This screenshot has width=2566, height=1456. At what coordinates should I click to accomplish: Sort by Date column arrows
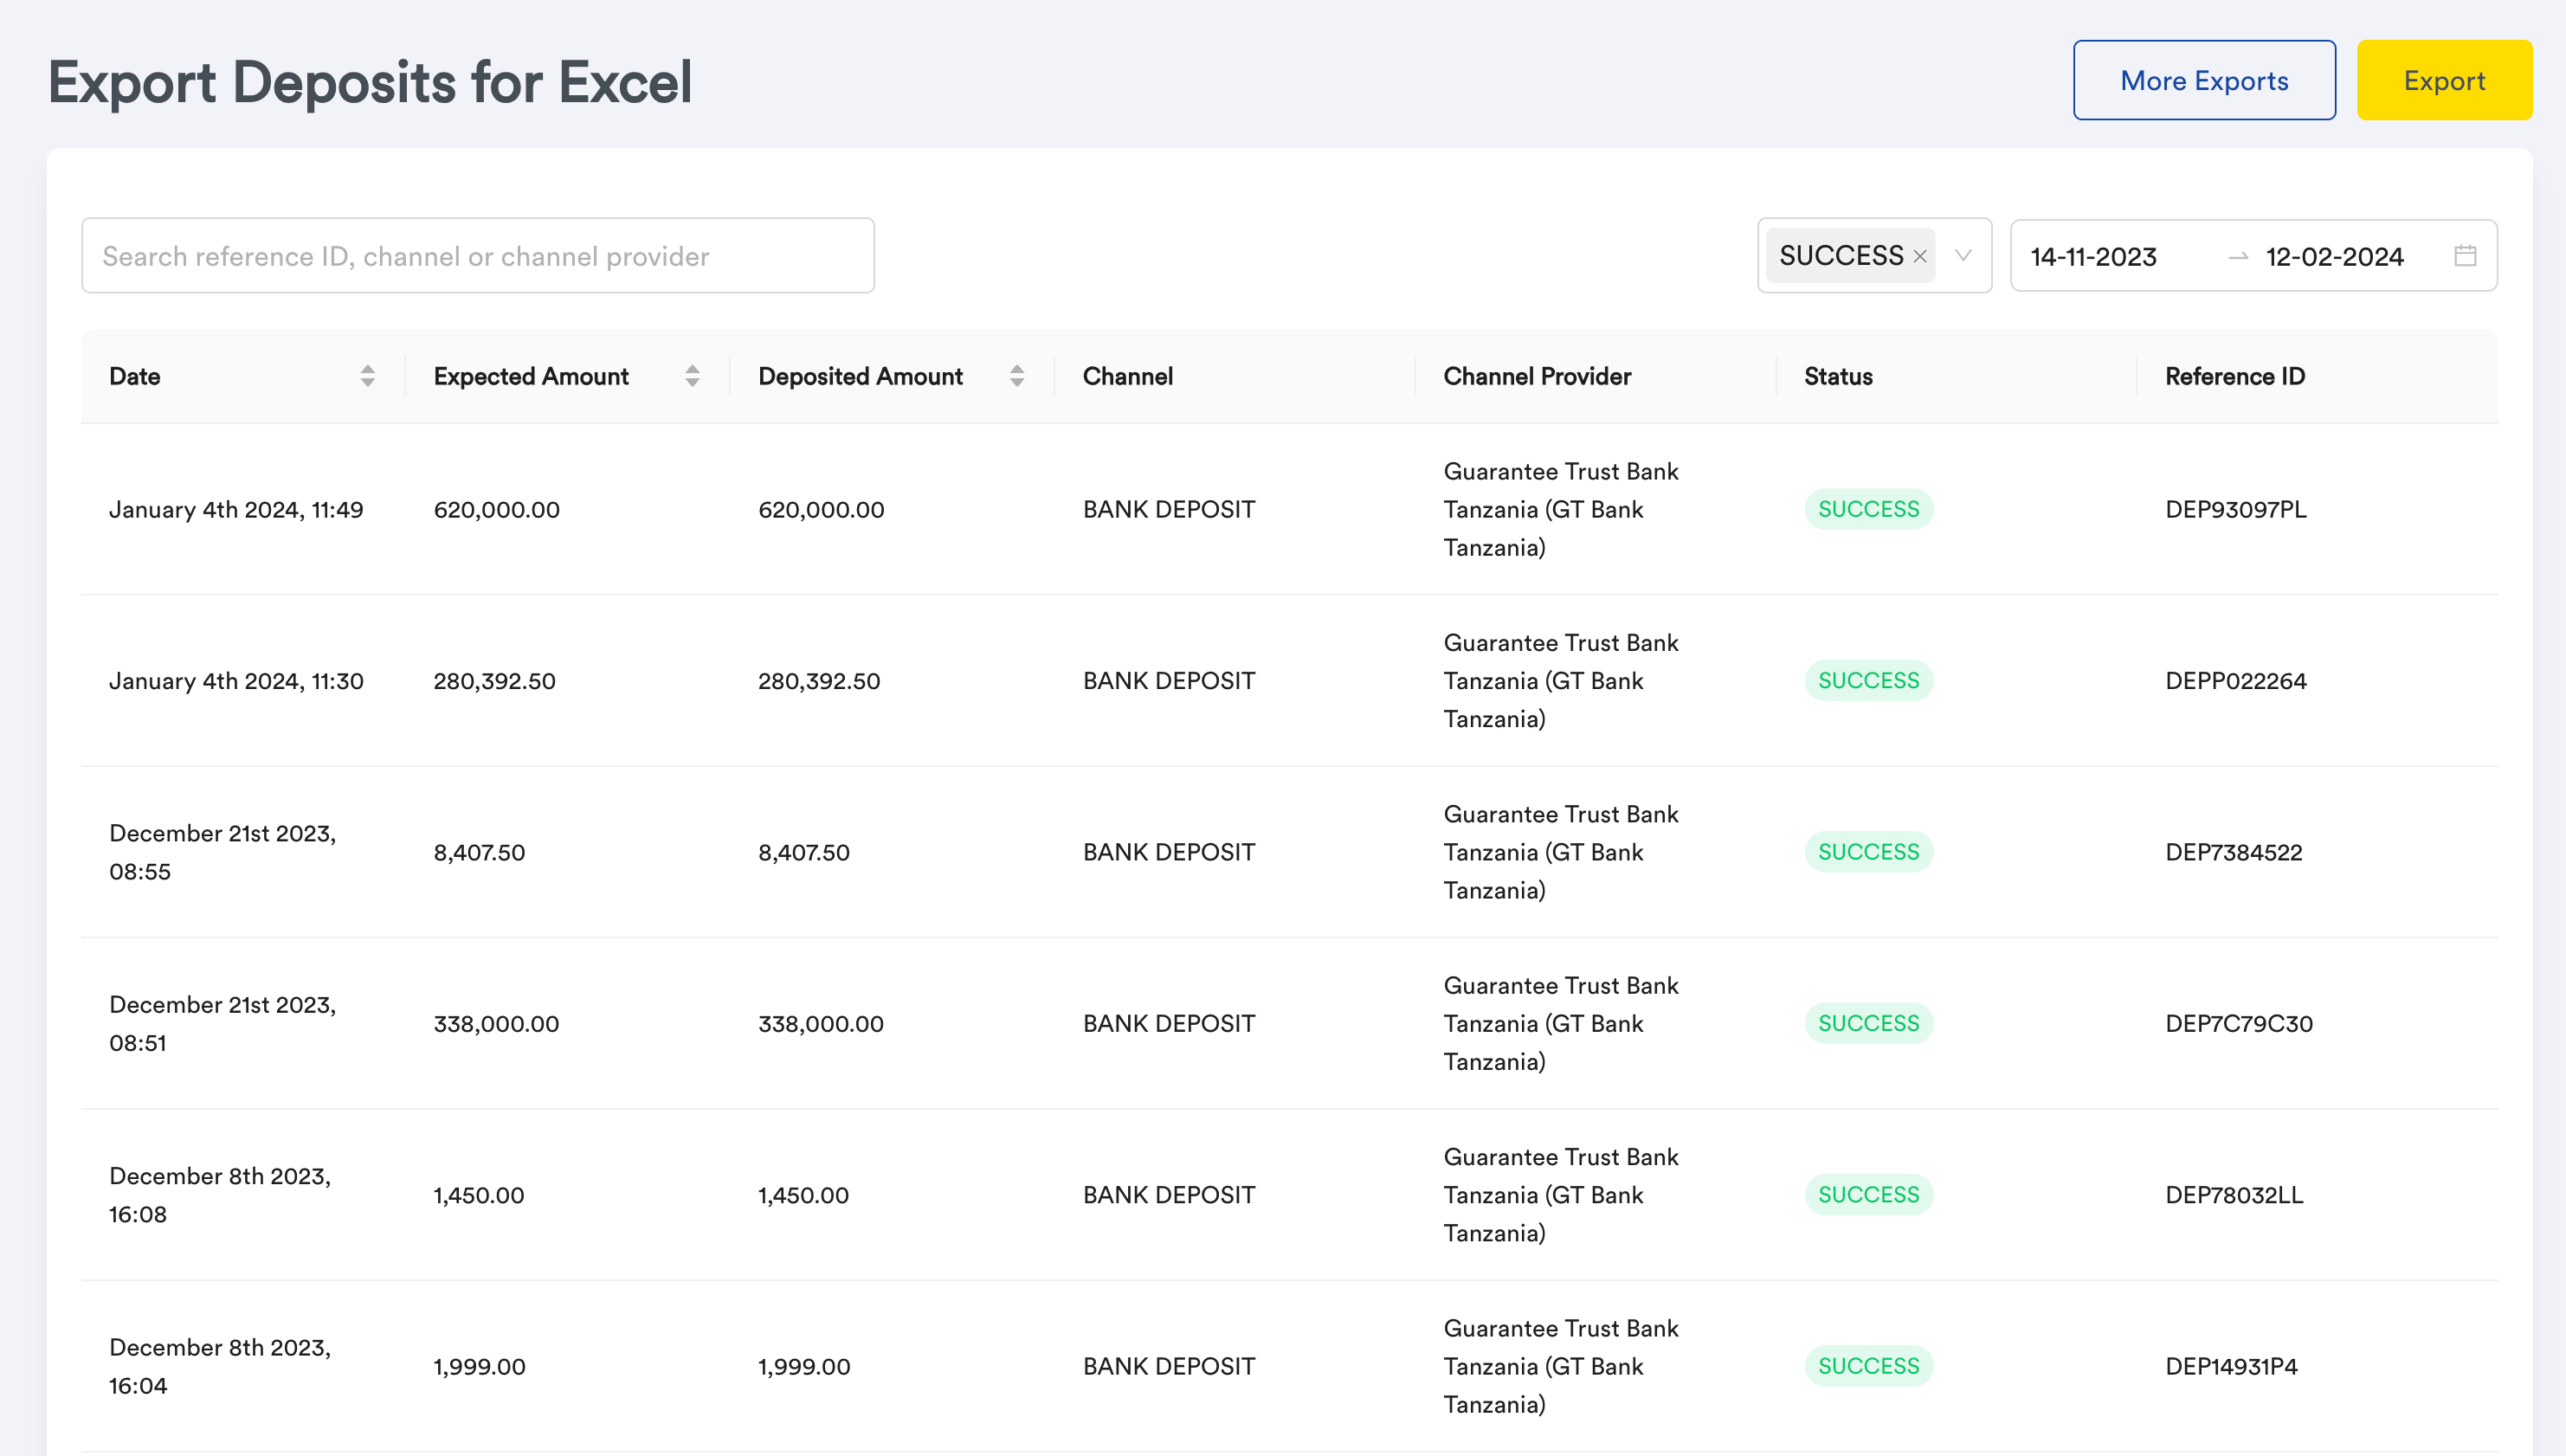(x=368, y=376)
